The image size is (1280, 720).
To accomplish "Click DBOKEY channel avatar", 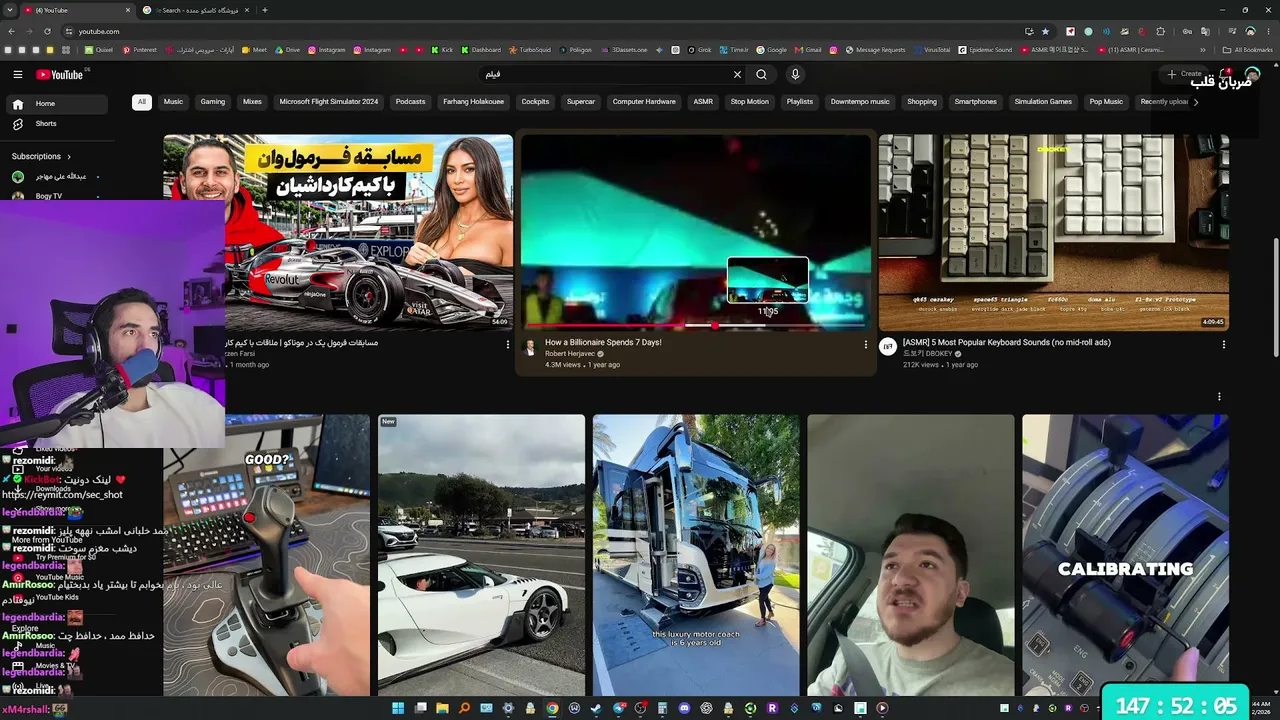I will click(x=887, y=347).
